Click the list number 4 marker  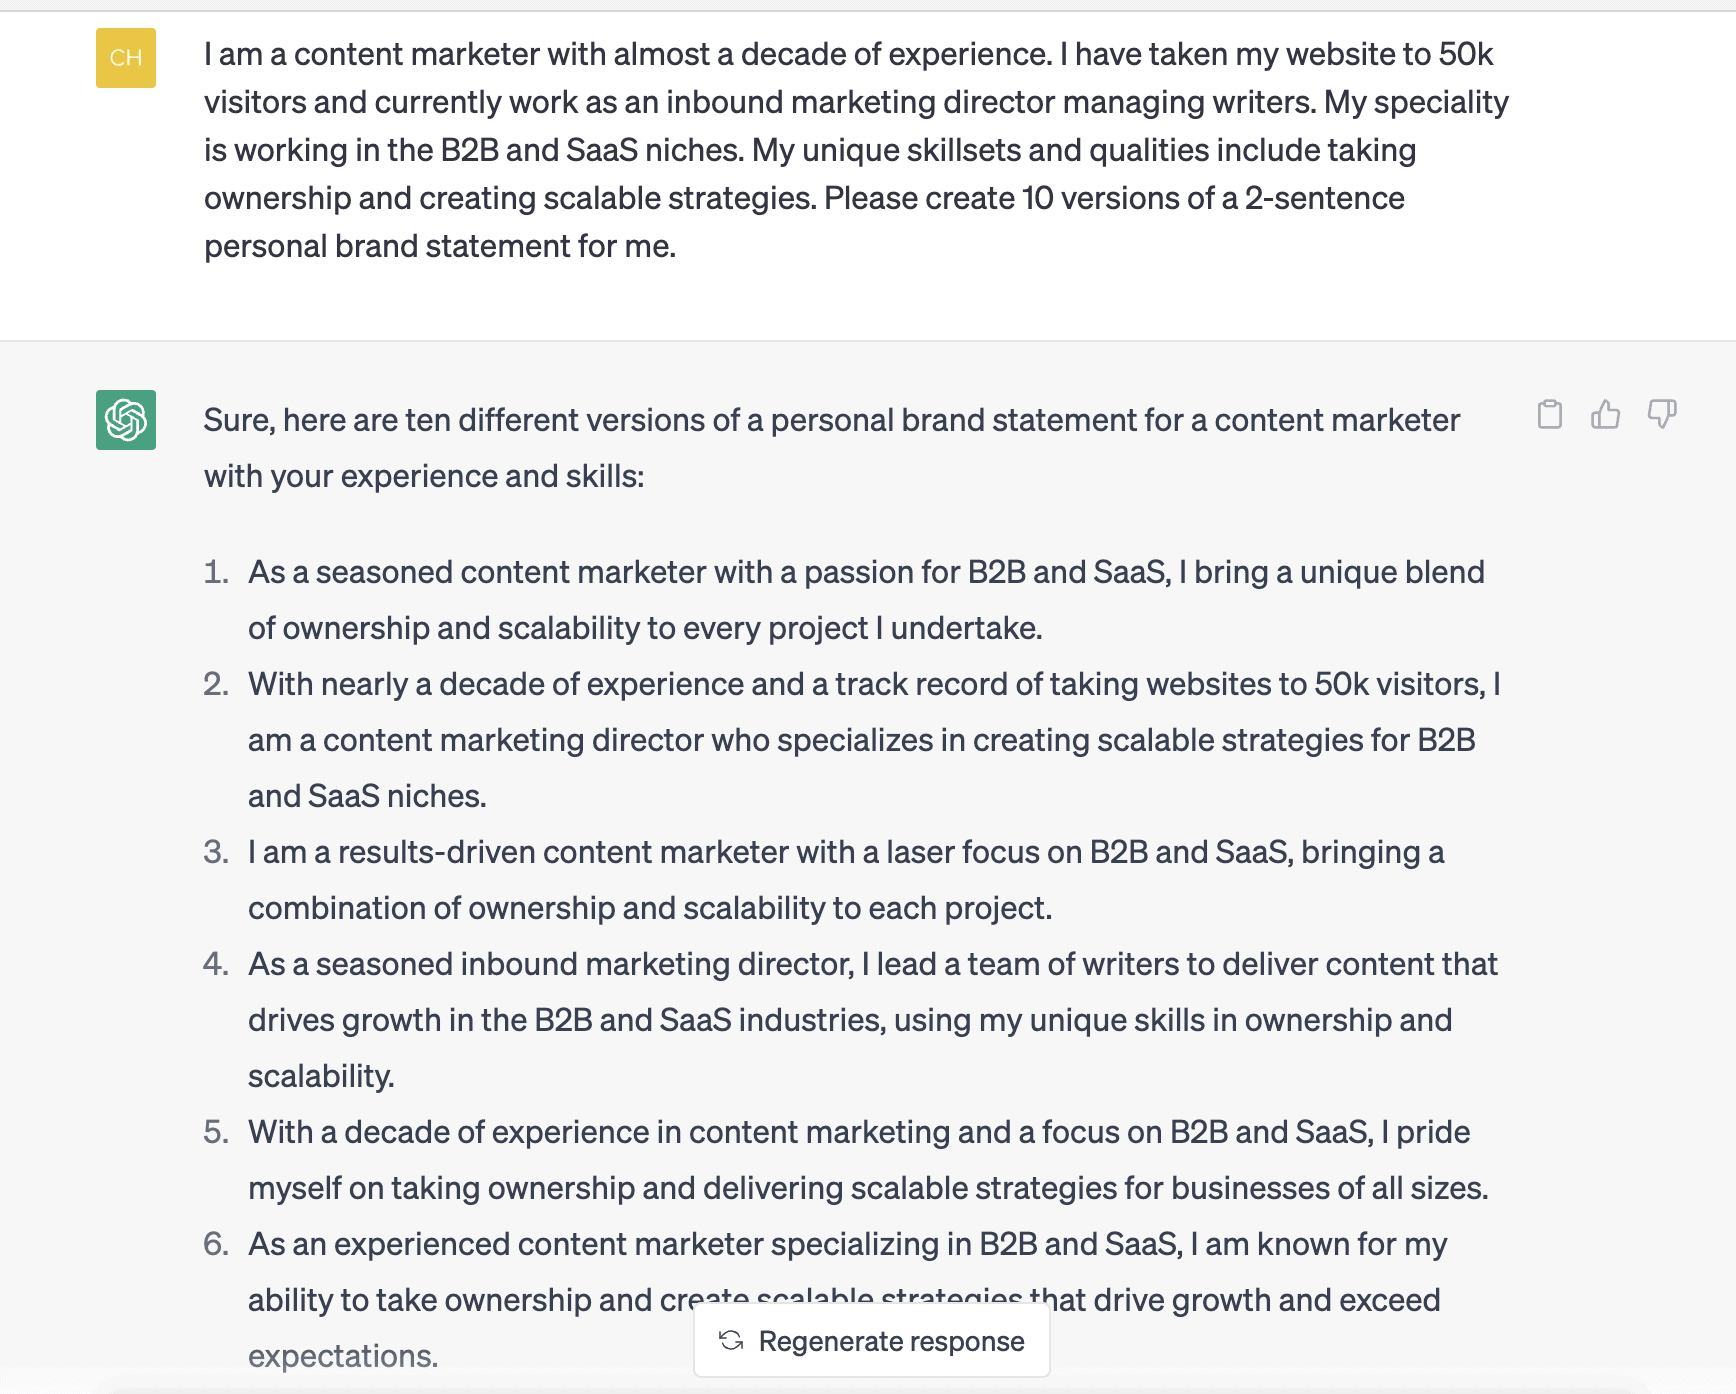(216, 964)
